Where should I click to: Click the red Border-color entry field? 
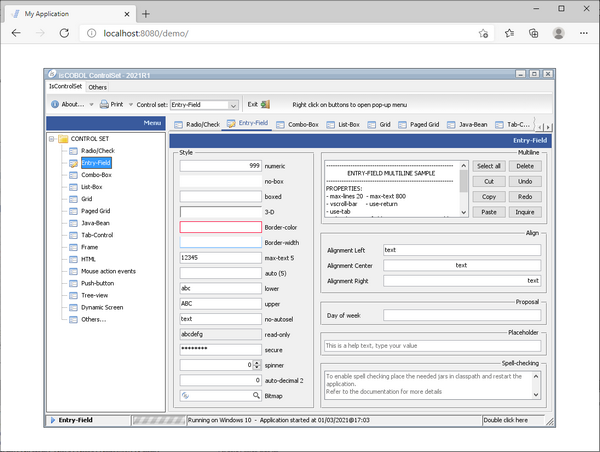221,227
